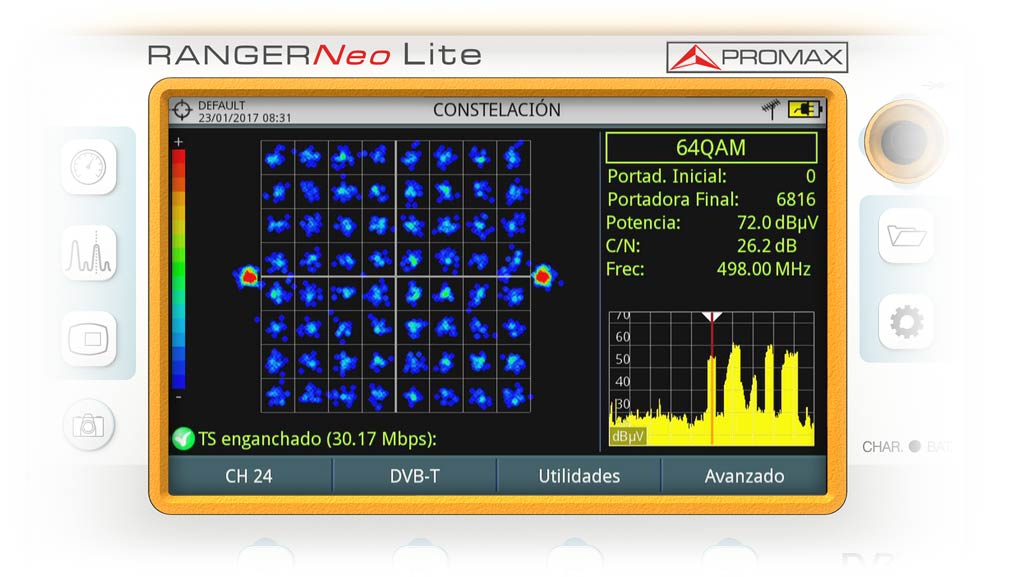Image resolution: width=1024 pixels, height=577 pixels.
Task: Click the CONSTELACIÓN screen title
Action: [497, 110]
